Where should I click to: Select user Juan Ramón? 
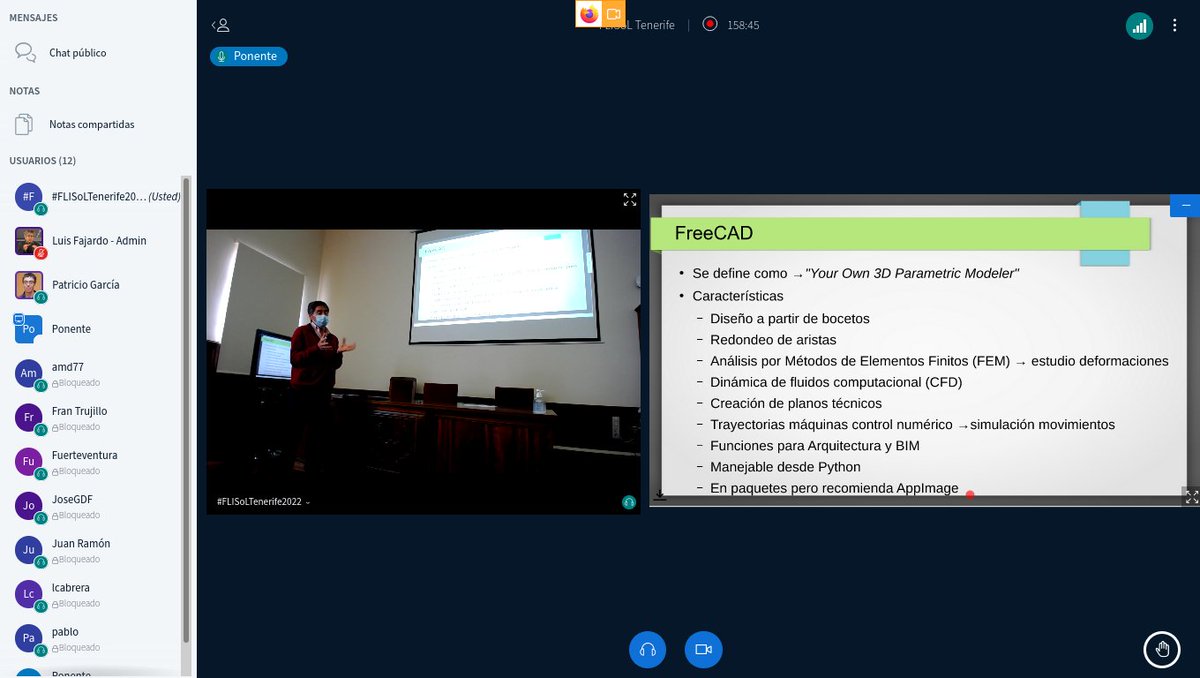click(x=95, y=550)
